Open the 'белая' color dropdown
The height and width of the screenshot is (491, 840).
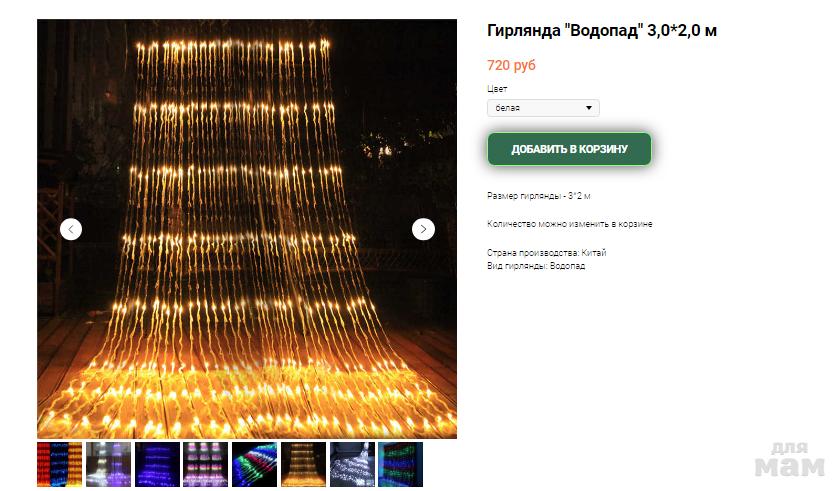click(x=543, y=108)
